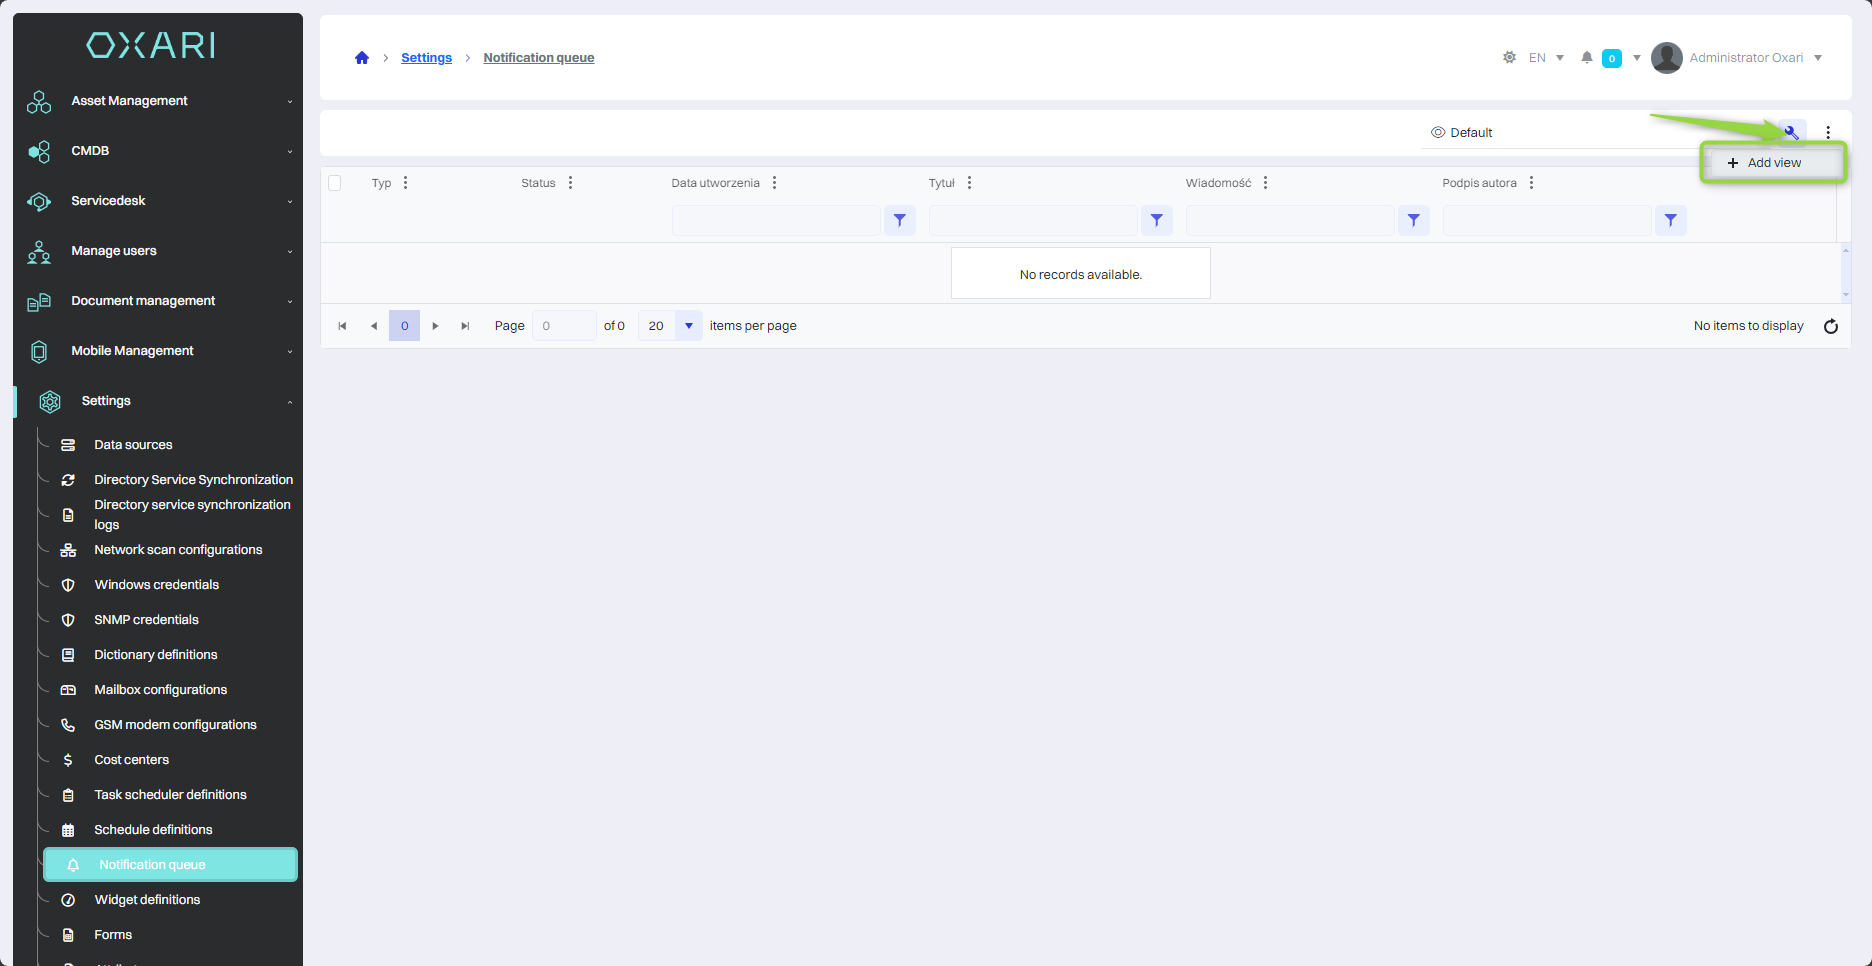
Task: Expand the Asset Management menu
Action: pyautogui.click(x=160, y=101)
